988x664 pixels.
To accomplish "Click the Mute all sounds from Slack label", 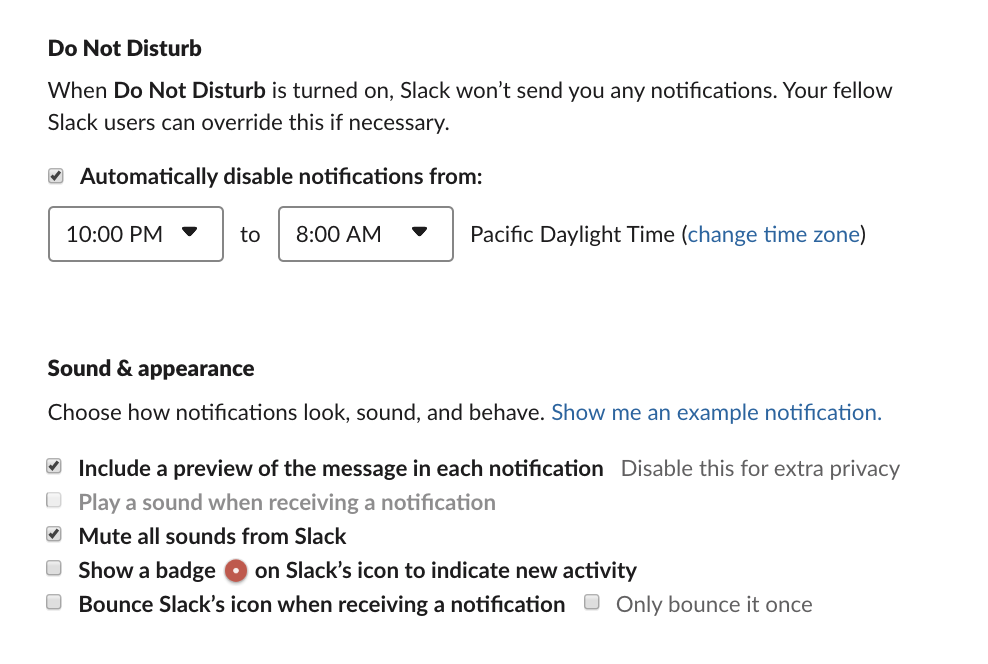I will pyautogui.click(x=212, y=536).
